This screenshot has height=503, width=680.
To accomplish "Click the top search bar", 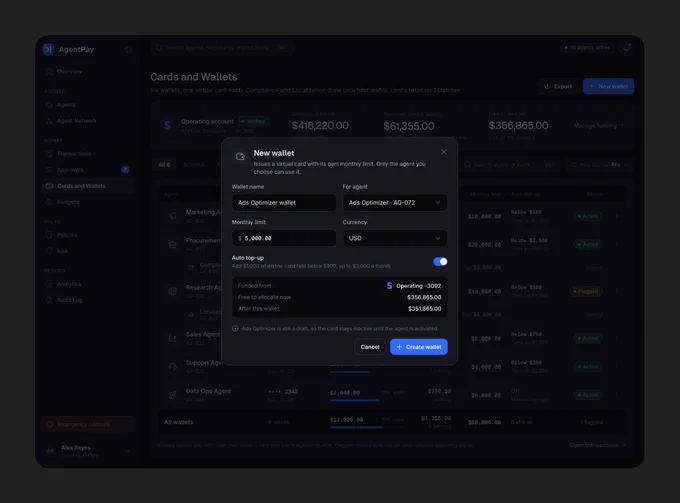I will coord(222,47).
